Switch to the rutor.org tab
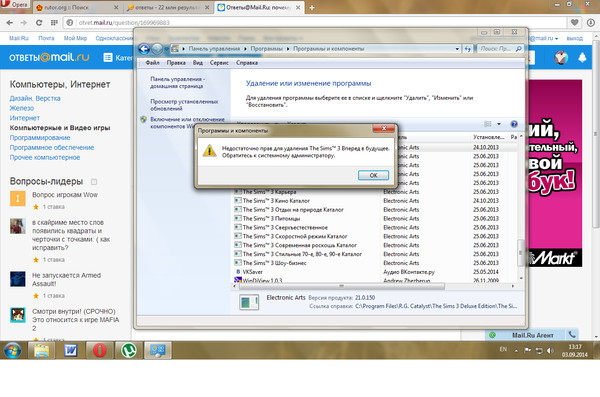The image size is (600, 397). coord(77,7)
